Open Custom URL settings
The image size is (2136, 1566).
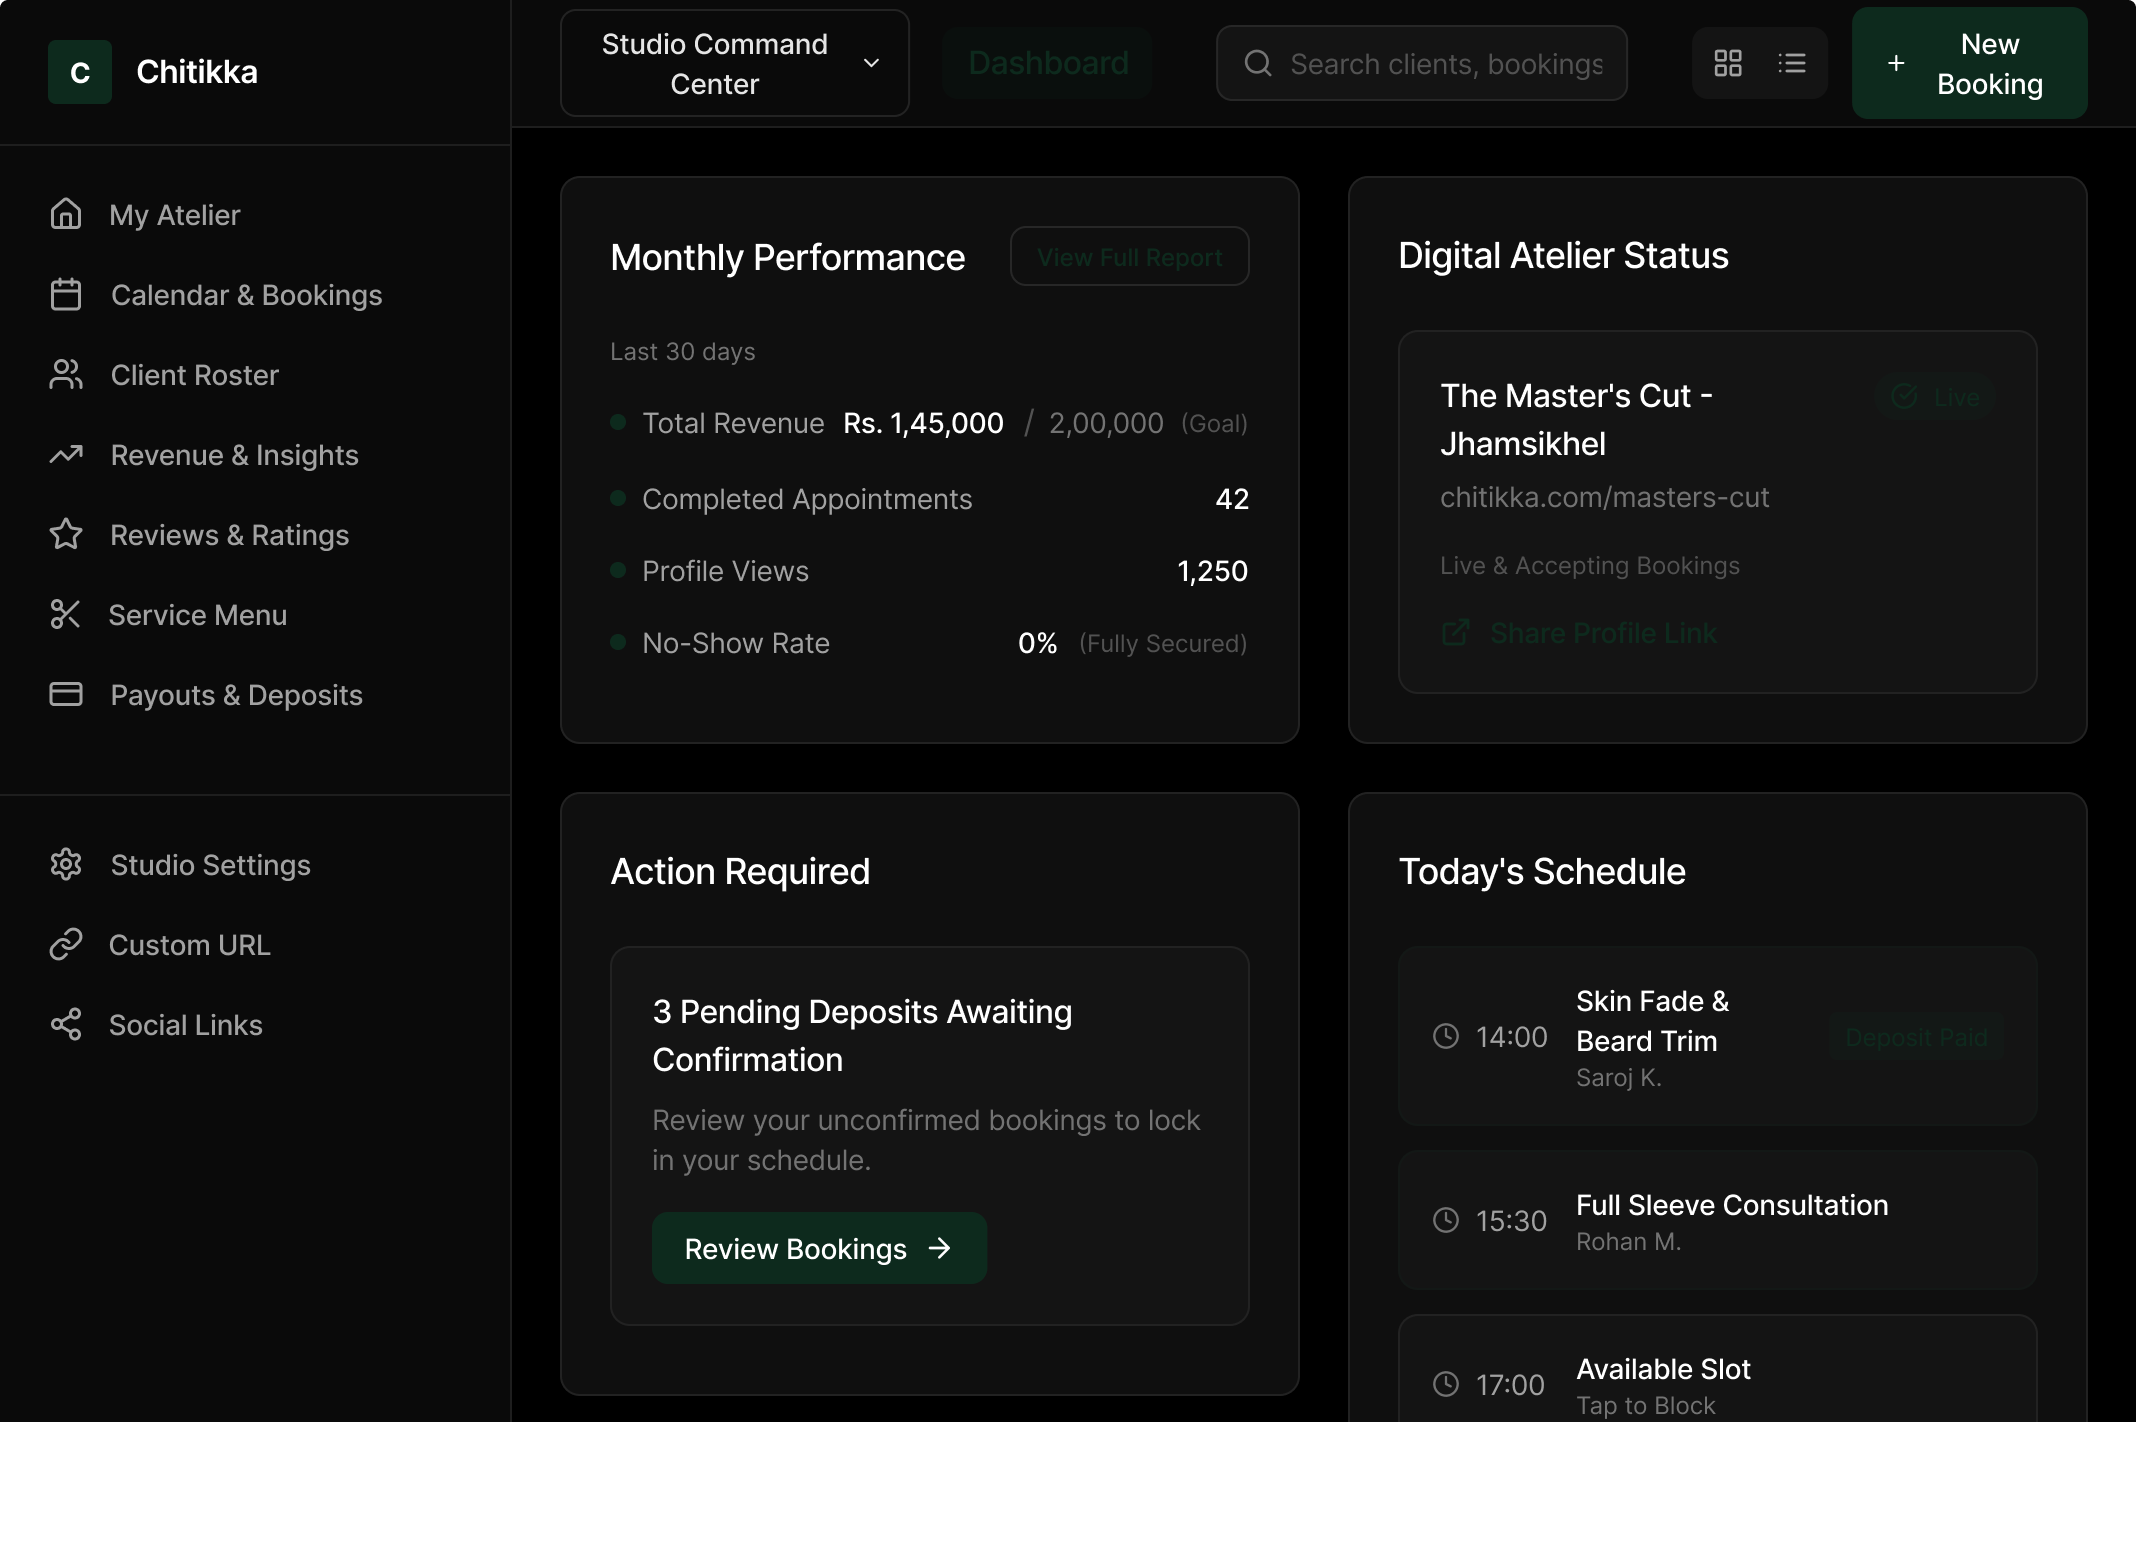click(x=255, y=944)
